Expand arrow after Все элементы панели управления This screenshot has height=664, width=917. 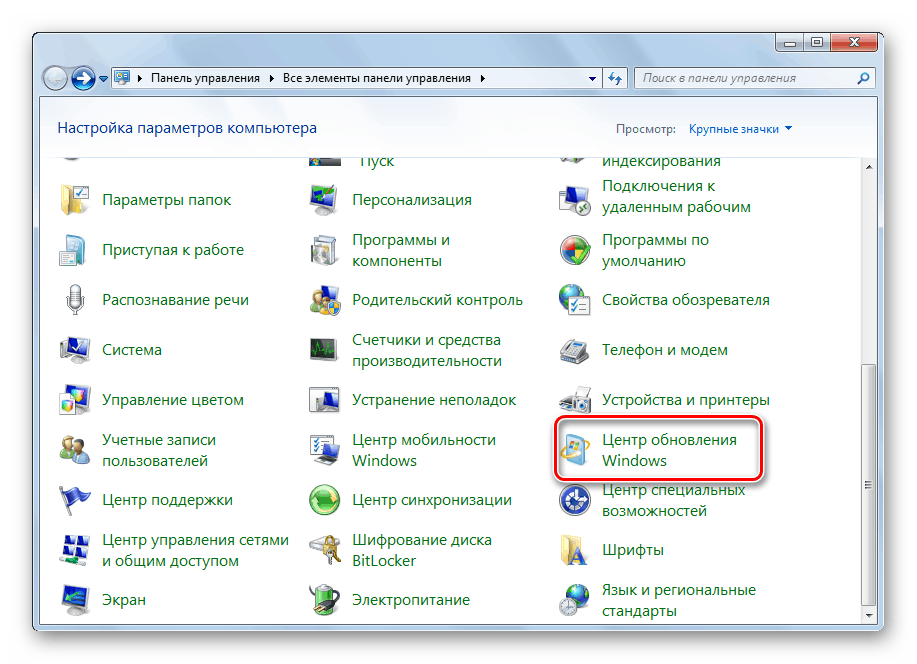(482, 78)
